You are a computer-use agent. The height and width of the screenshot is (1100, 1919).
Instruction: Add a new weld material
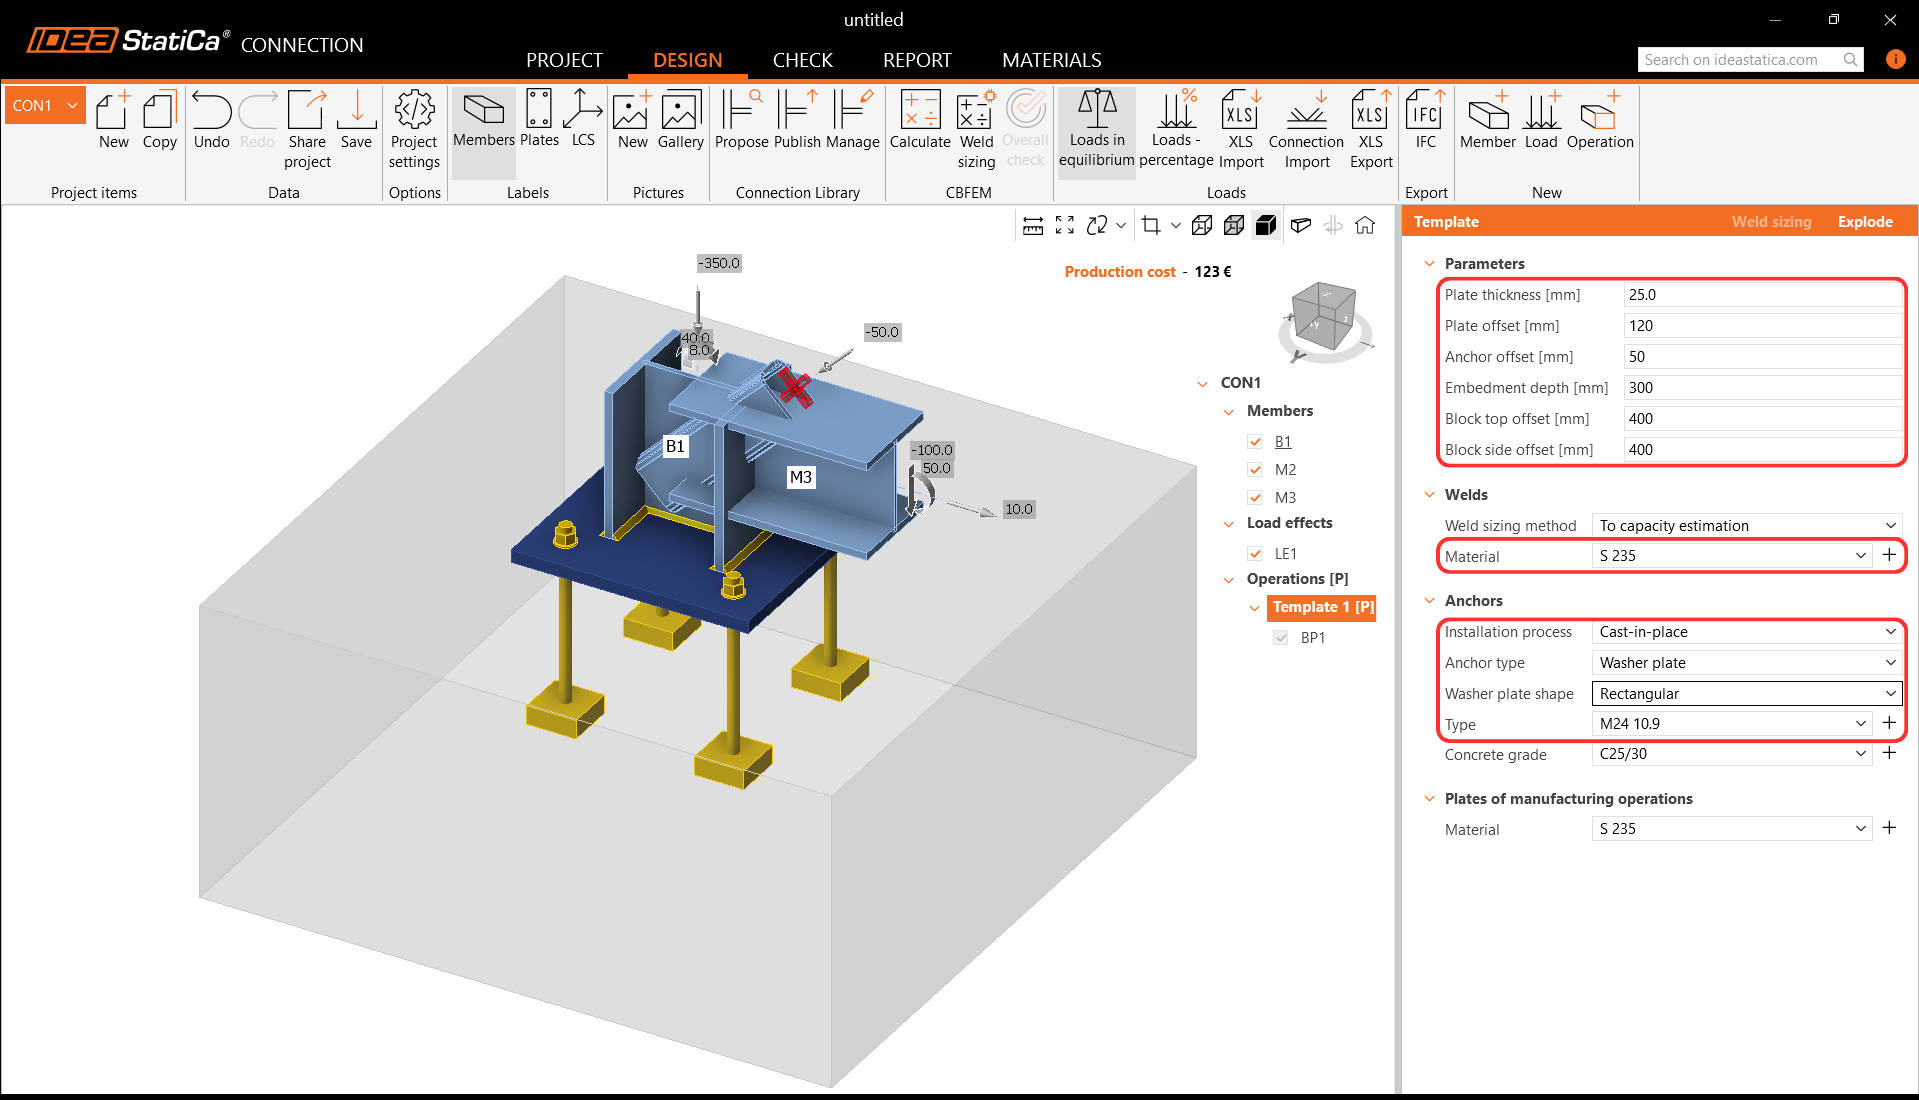point(1889,555)
